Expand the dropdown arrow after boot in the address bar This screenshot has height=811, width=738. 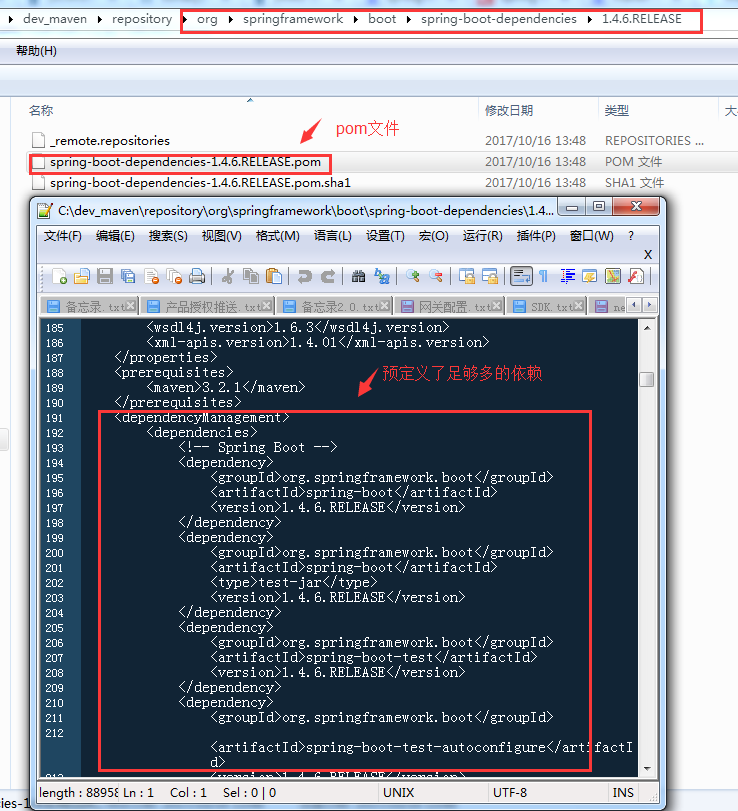[409, 20]
